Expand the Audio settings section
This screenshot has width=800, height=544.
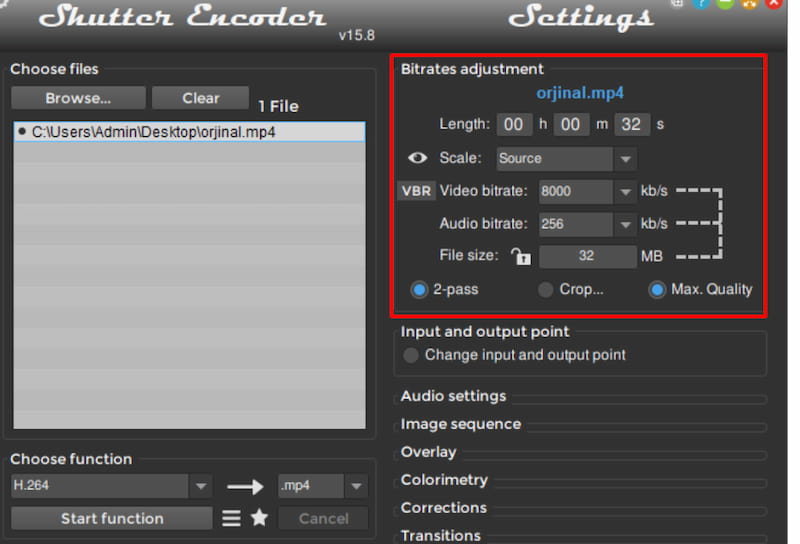453,396
